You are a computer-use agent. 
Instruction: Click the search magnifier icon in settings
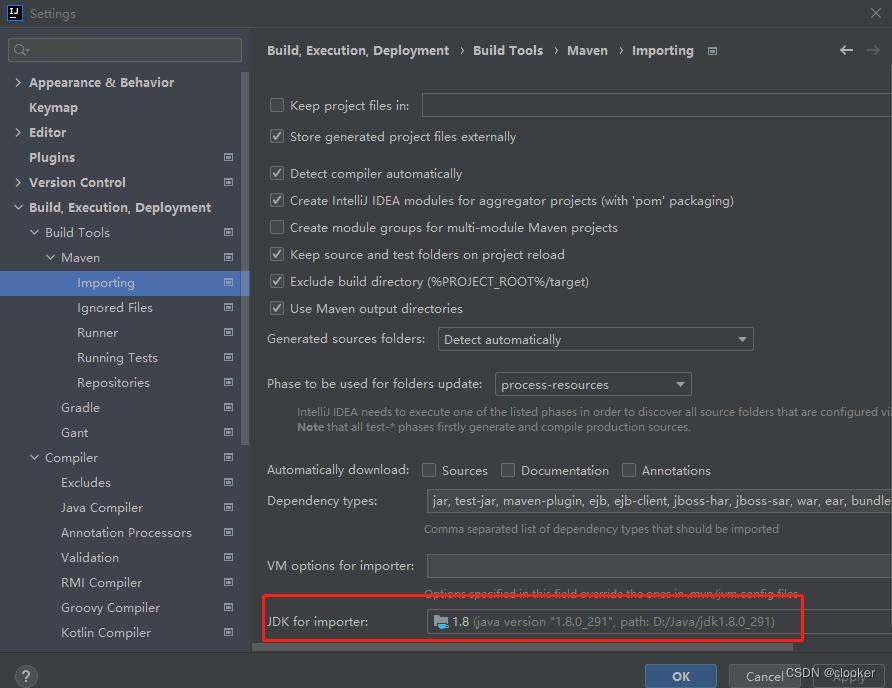[21, 50]
